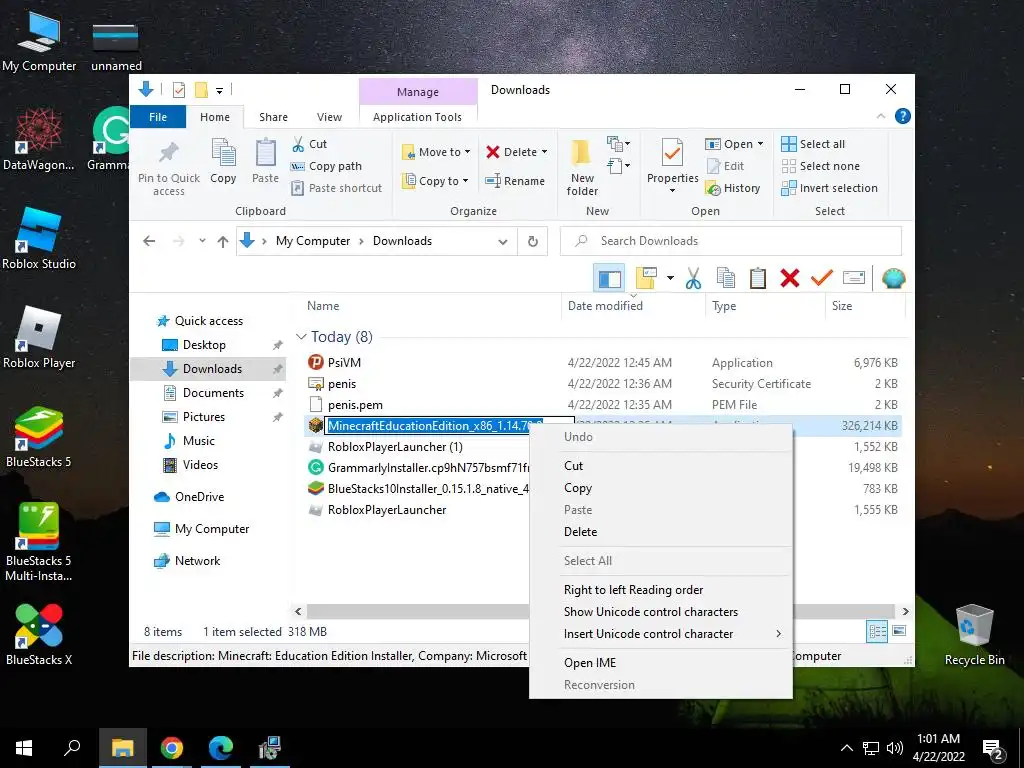This screenshot has width=1024, height=768.
Task: Toggle the preview pane toolbar icon
Action: point(609,279)
